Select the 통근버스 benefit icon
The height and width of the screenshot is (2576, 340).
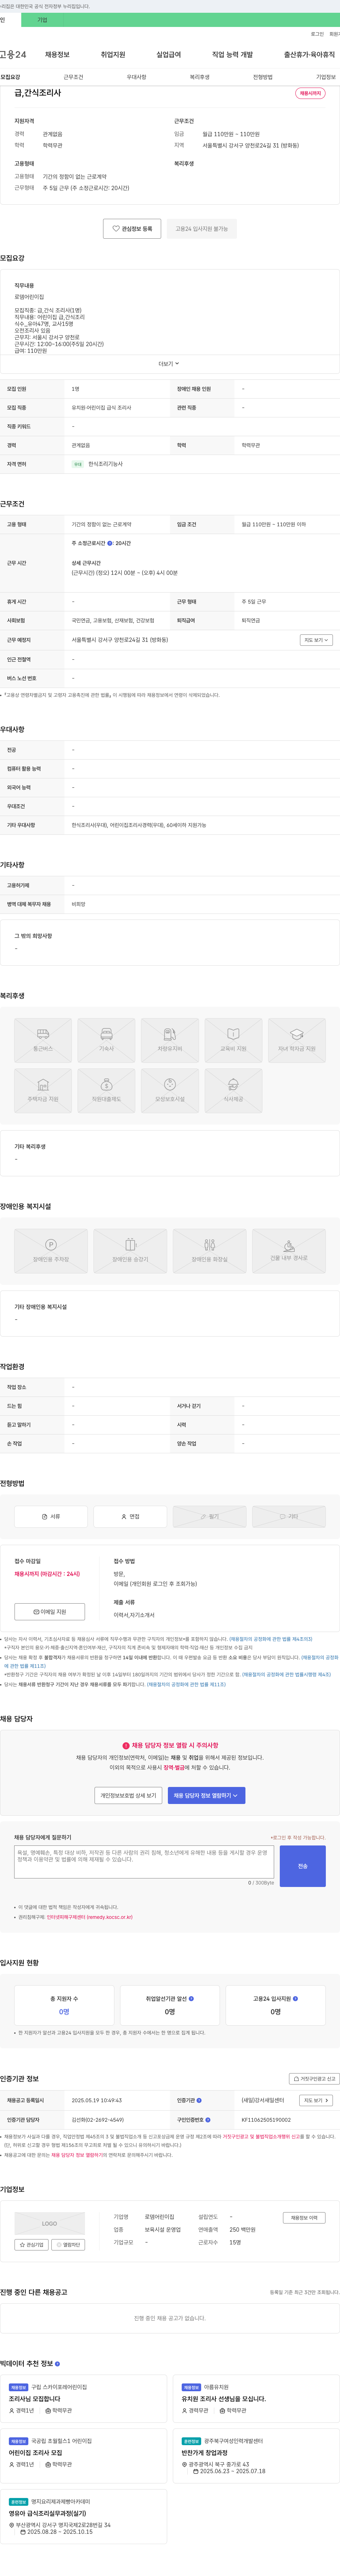coord(43,1040)
